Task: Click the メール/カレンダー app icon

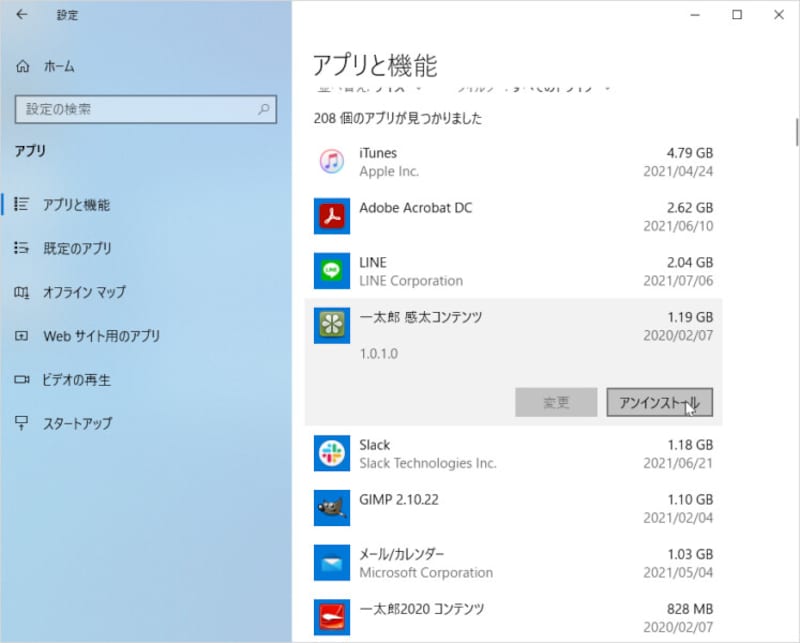Action: click(331, 562)
